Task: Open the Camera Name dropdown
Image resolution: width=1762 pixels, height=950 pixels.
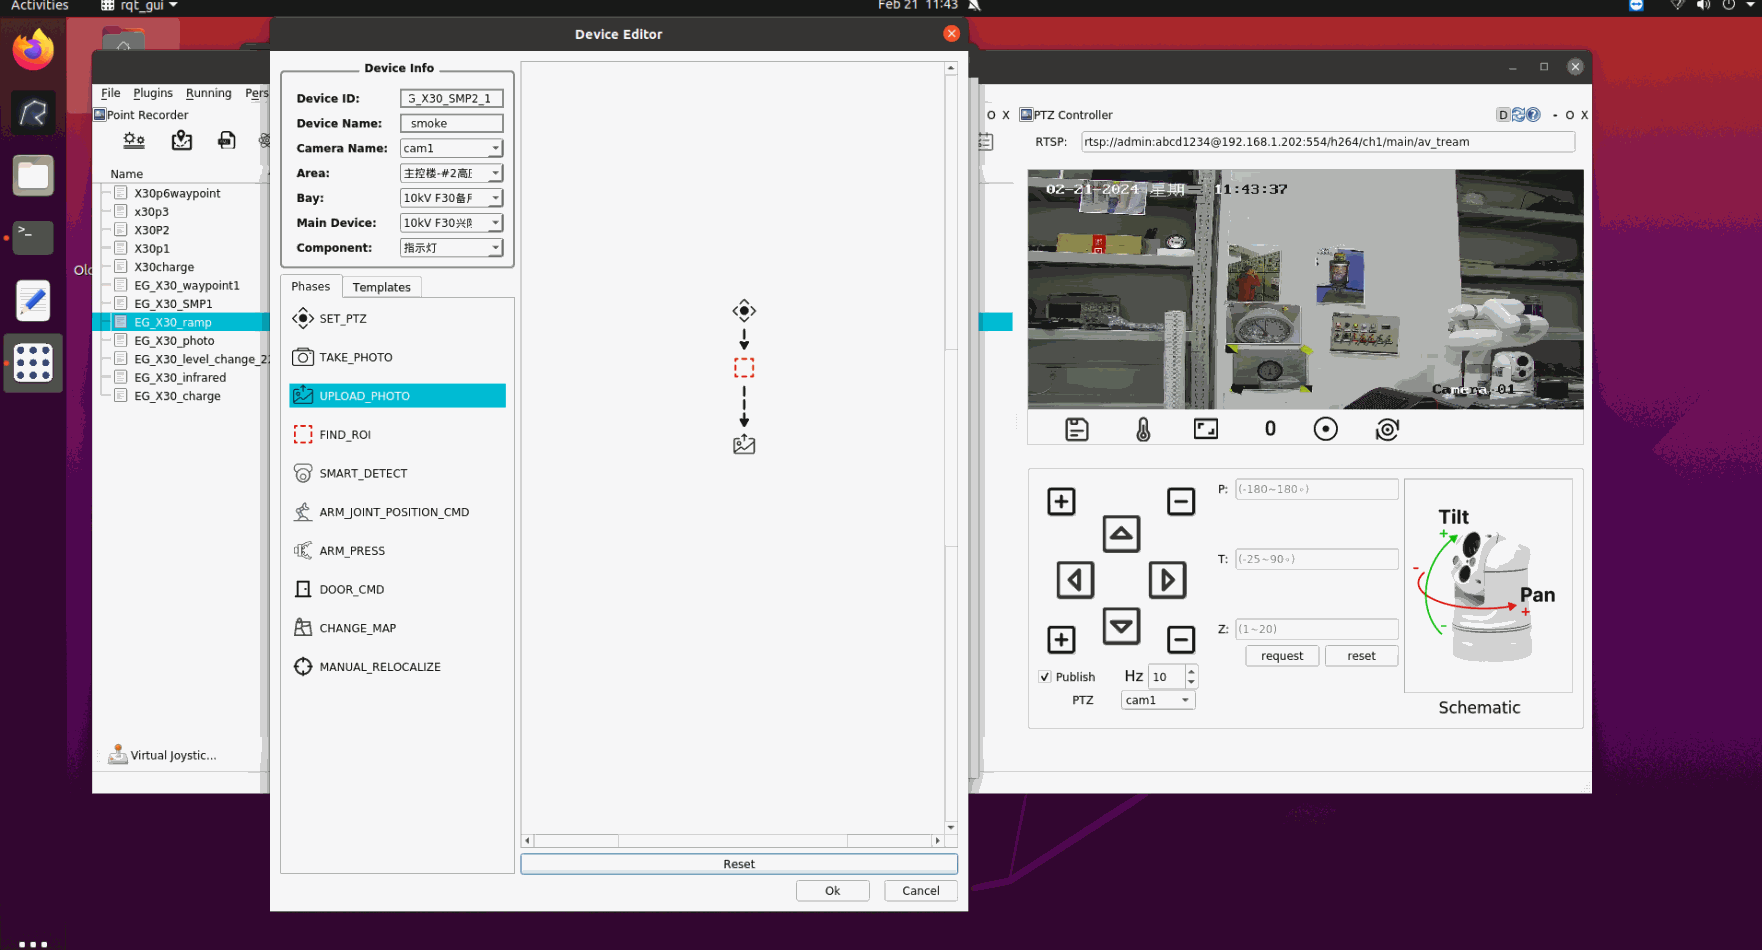Action: [x=451, y=149]
